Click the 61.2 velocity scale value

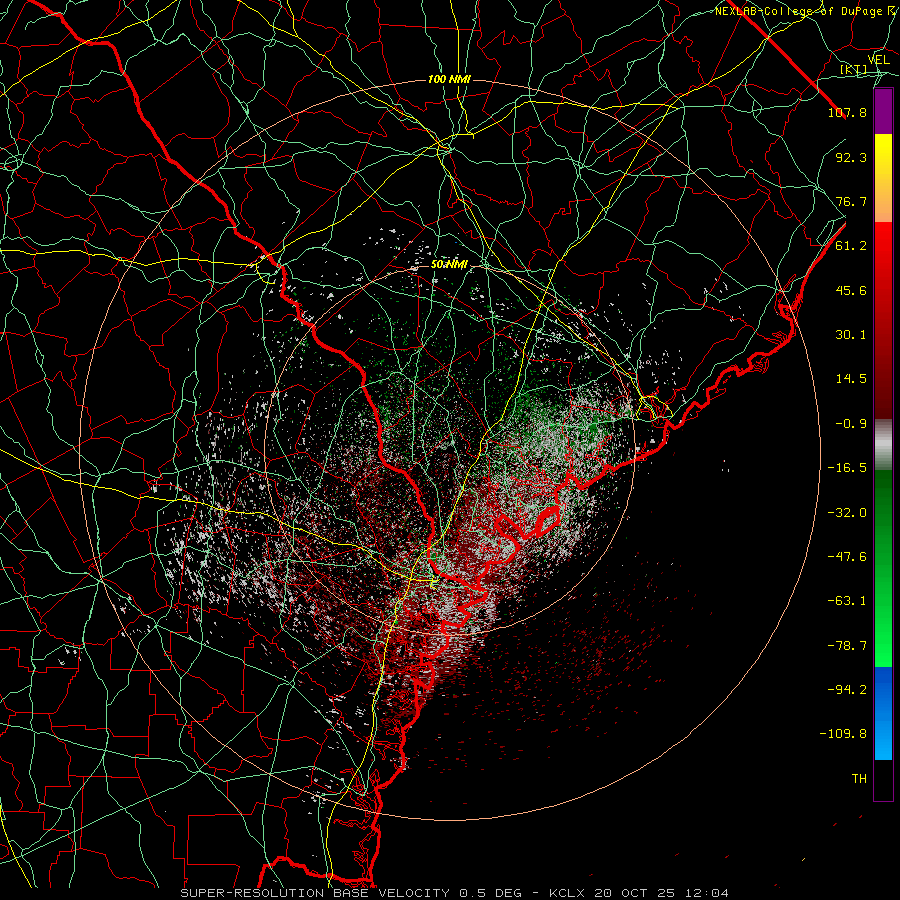pyautogui.click(x=851, y=246)
